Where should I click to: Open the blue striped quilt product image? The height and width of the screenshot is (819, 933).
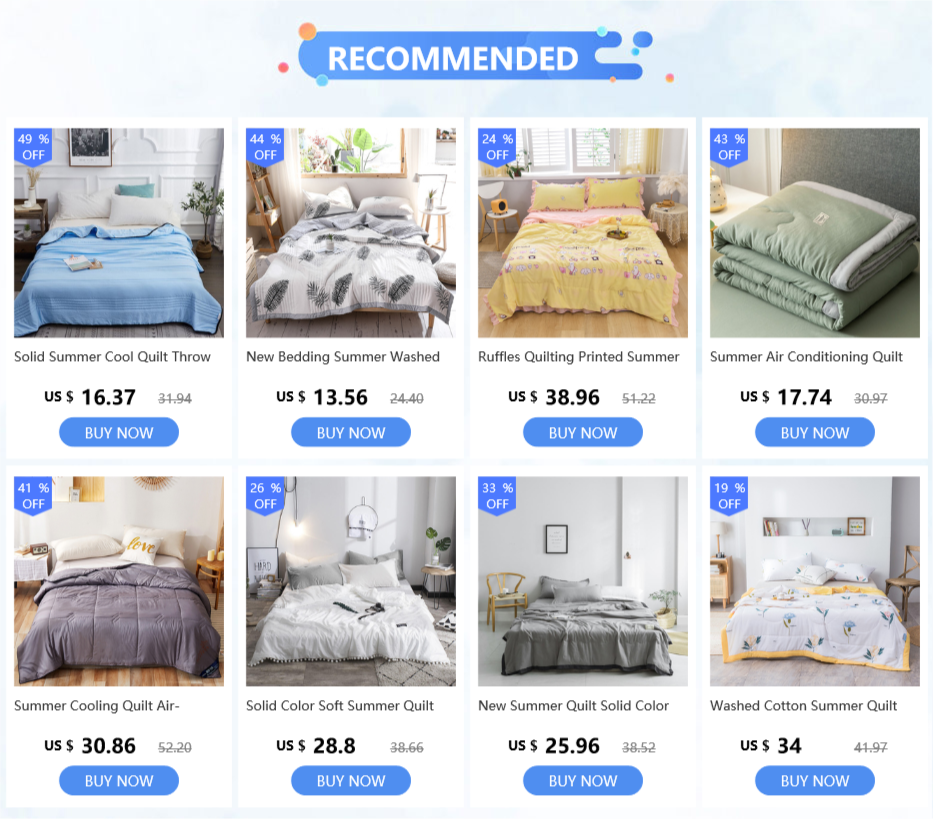tap(119, 233)
